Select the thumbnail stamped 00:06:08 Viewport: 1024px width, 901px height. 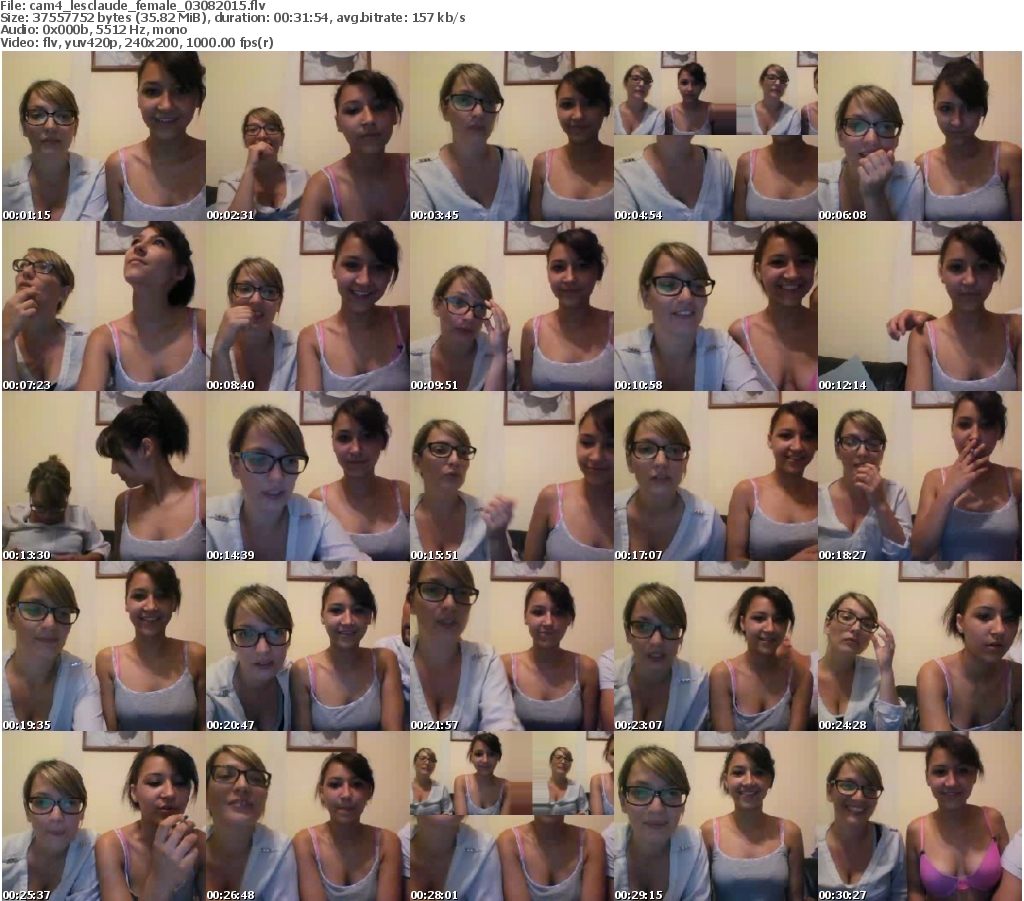click(920, 136)
